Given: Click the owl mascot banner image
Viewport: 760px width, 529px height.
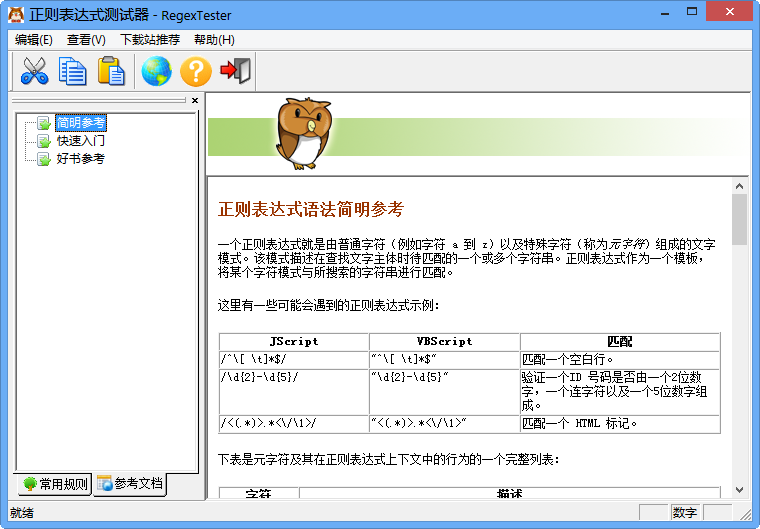Looking at the screenshot, I should pyautogui.click(x=304, y=133).
